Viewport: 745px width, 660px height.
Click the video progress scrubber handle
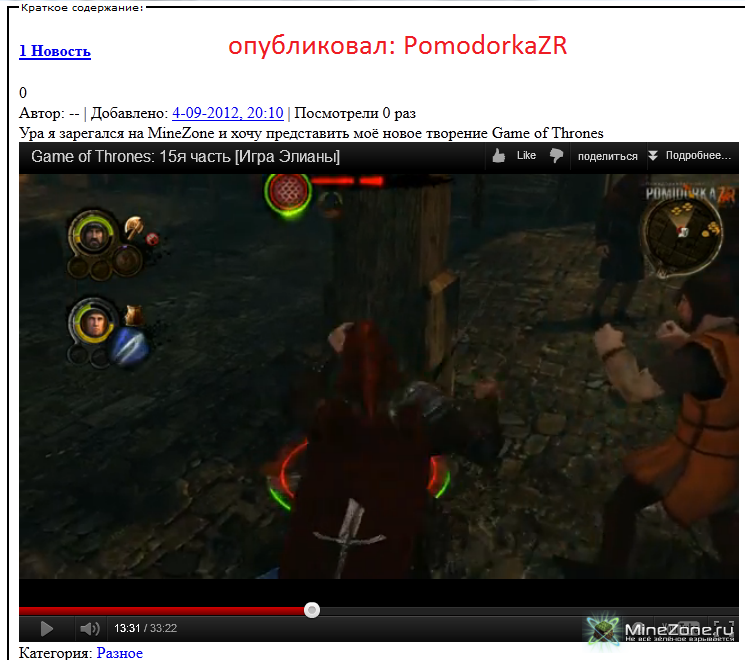click(x=312, y=609)
